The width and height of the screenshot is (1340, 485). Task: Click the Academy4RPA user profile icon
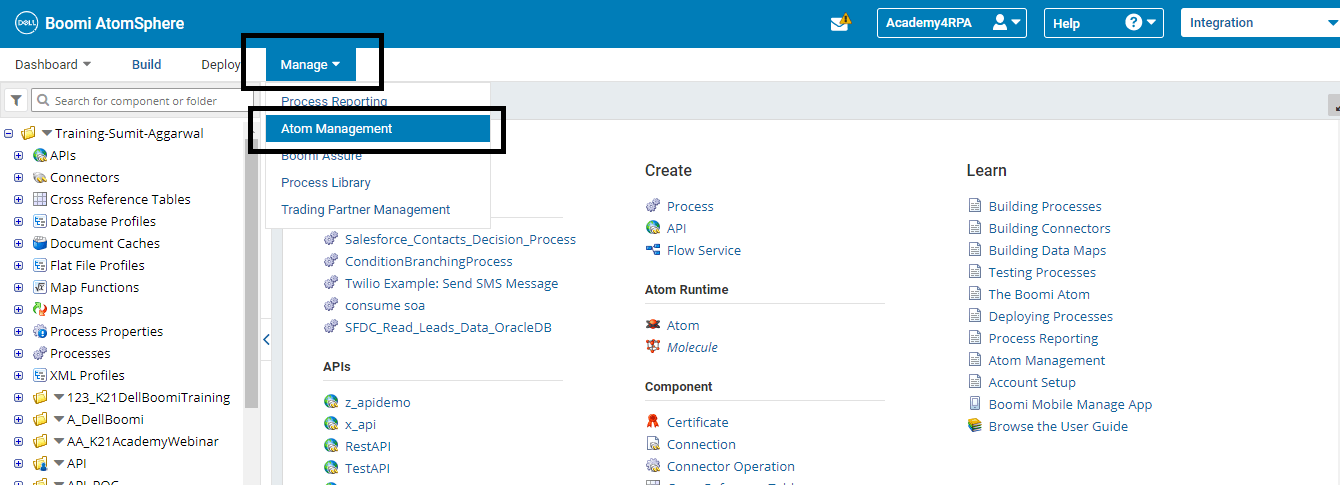999,22
